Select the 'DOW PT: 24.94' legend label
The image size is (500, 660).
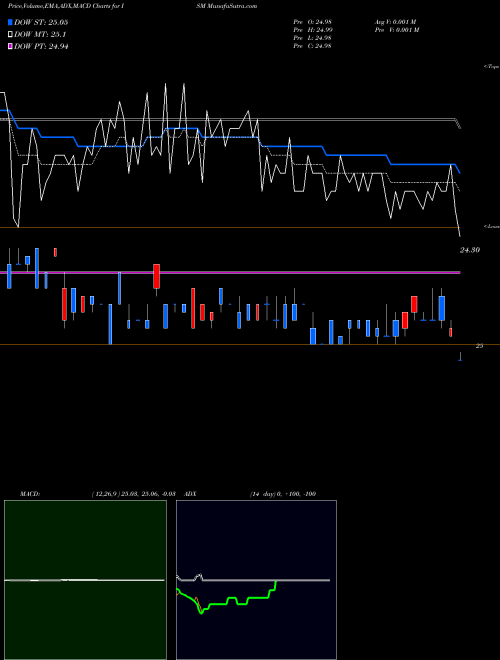[x=41, y=47]
